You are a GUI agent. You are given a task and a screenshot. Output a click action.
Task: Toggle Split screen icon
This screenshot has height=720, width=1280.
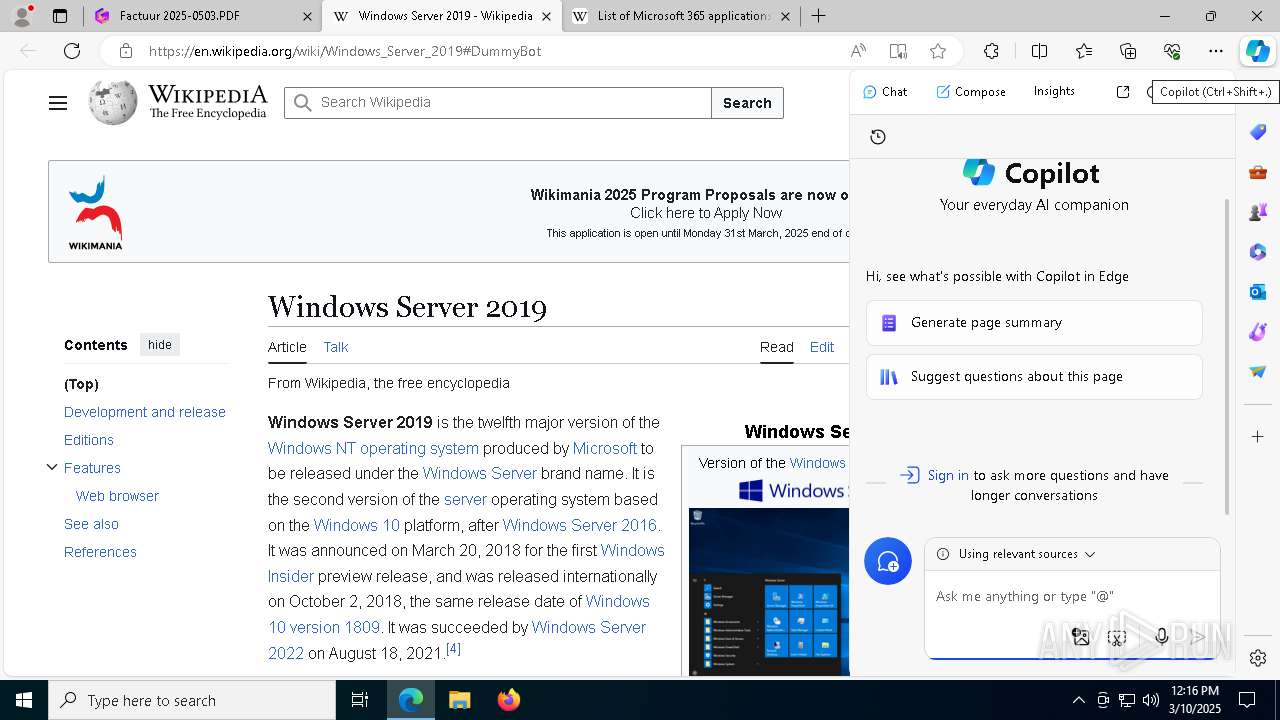[x=1039, y=51]
